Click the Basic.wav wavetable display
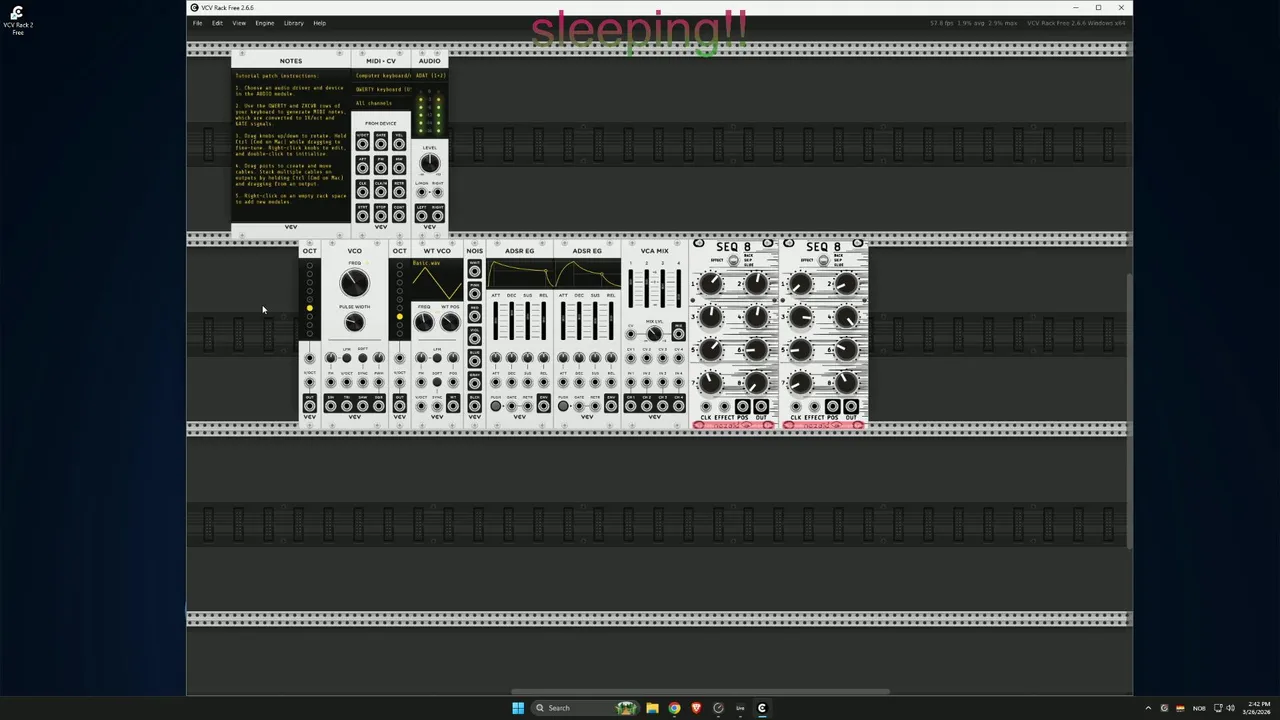The height and width of the screenshot is (720, 1280). pyautogui.click(x=437, y=279)
